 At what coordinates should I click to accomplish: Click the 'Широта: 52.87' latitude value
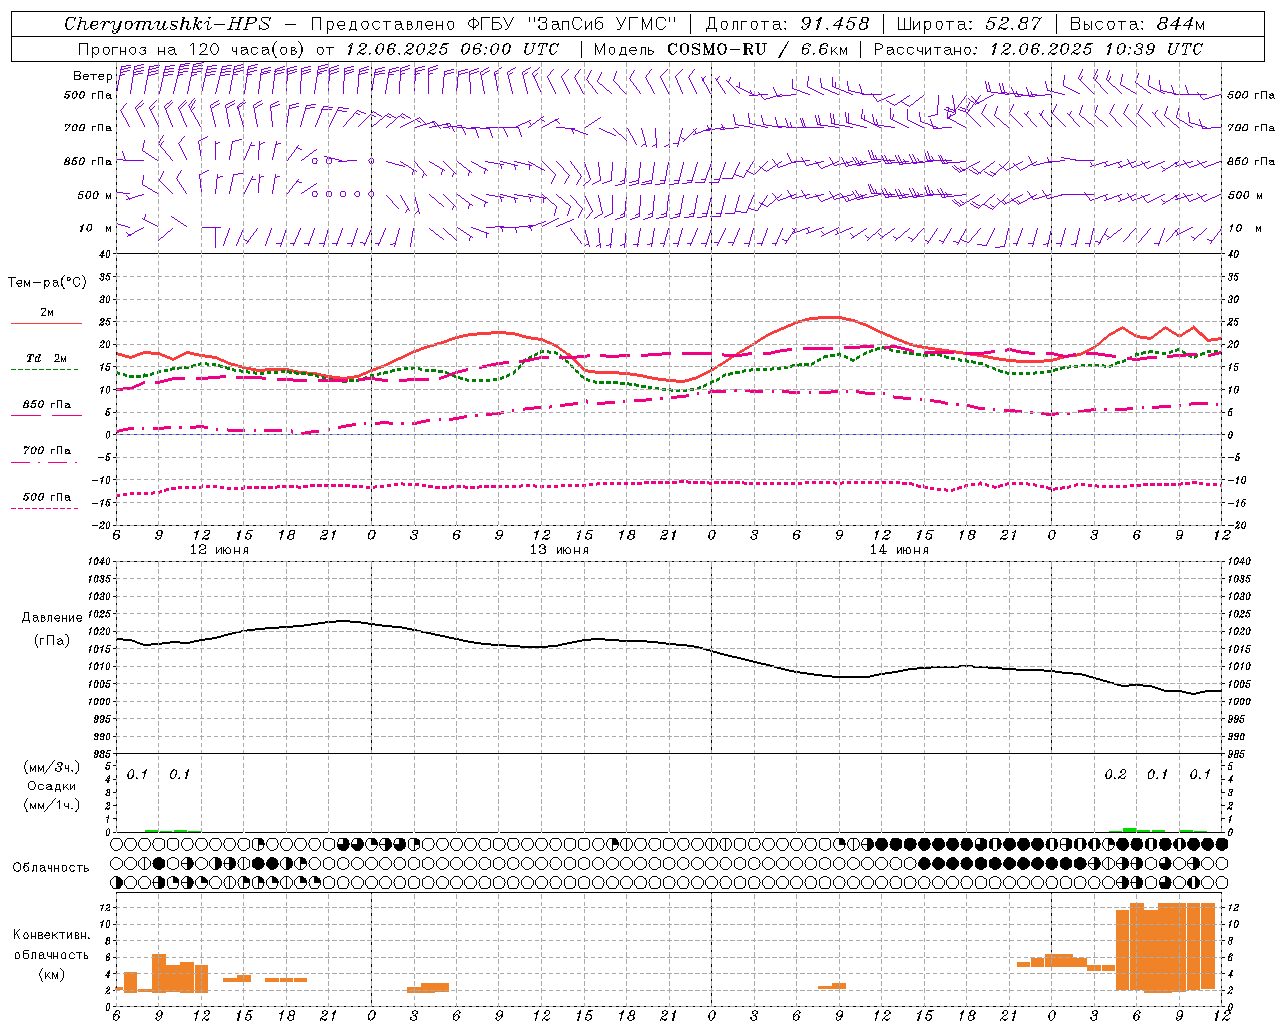[968, 24]
